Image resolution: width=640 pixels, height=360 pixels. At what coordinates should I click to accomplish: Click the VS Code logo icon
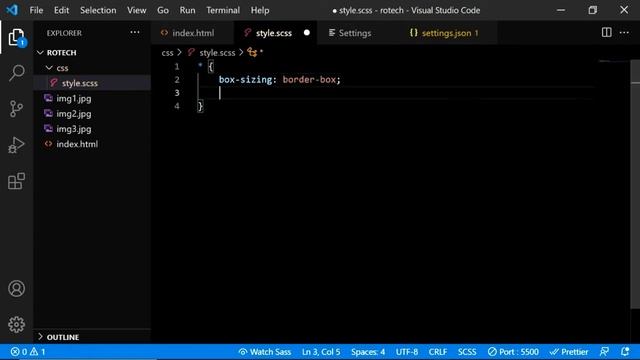tap(12, 10)
